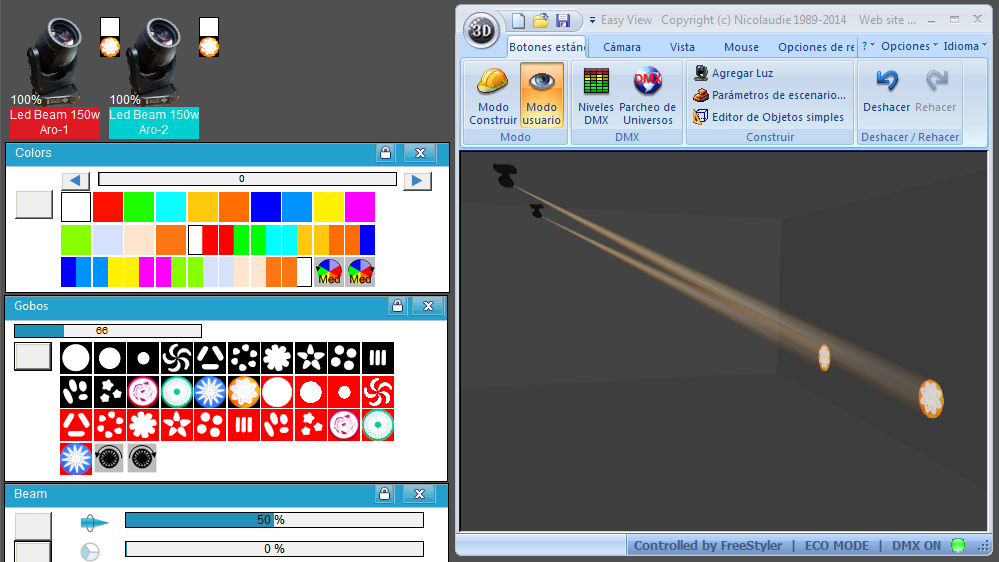The width and height of the screenshot is (999, 562).
Task: Expand the Opciones dropdown menu
Action: click(909, 46)
